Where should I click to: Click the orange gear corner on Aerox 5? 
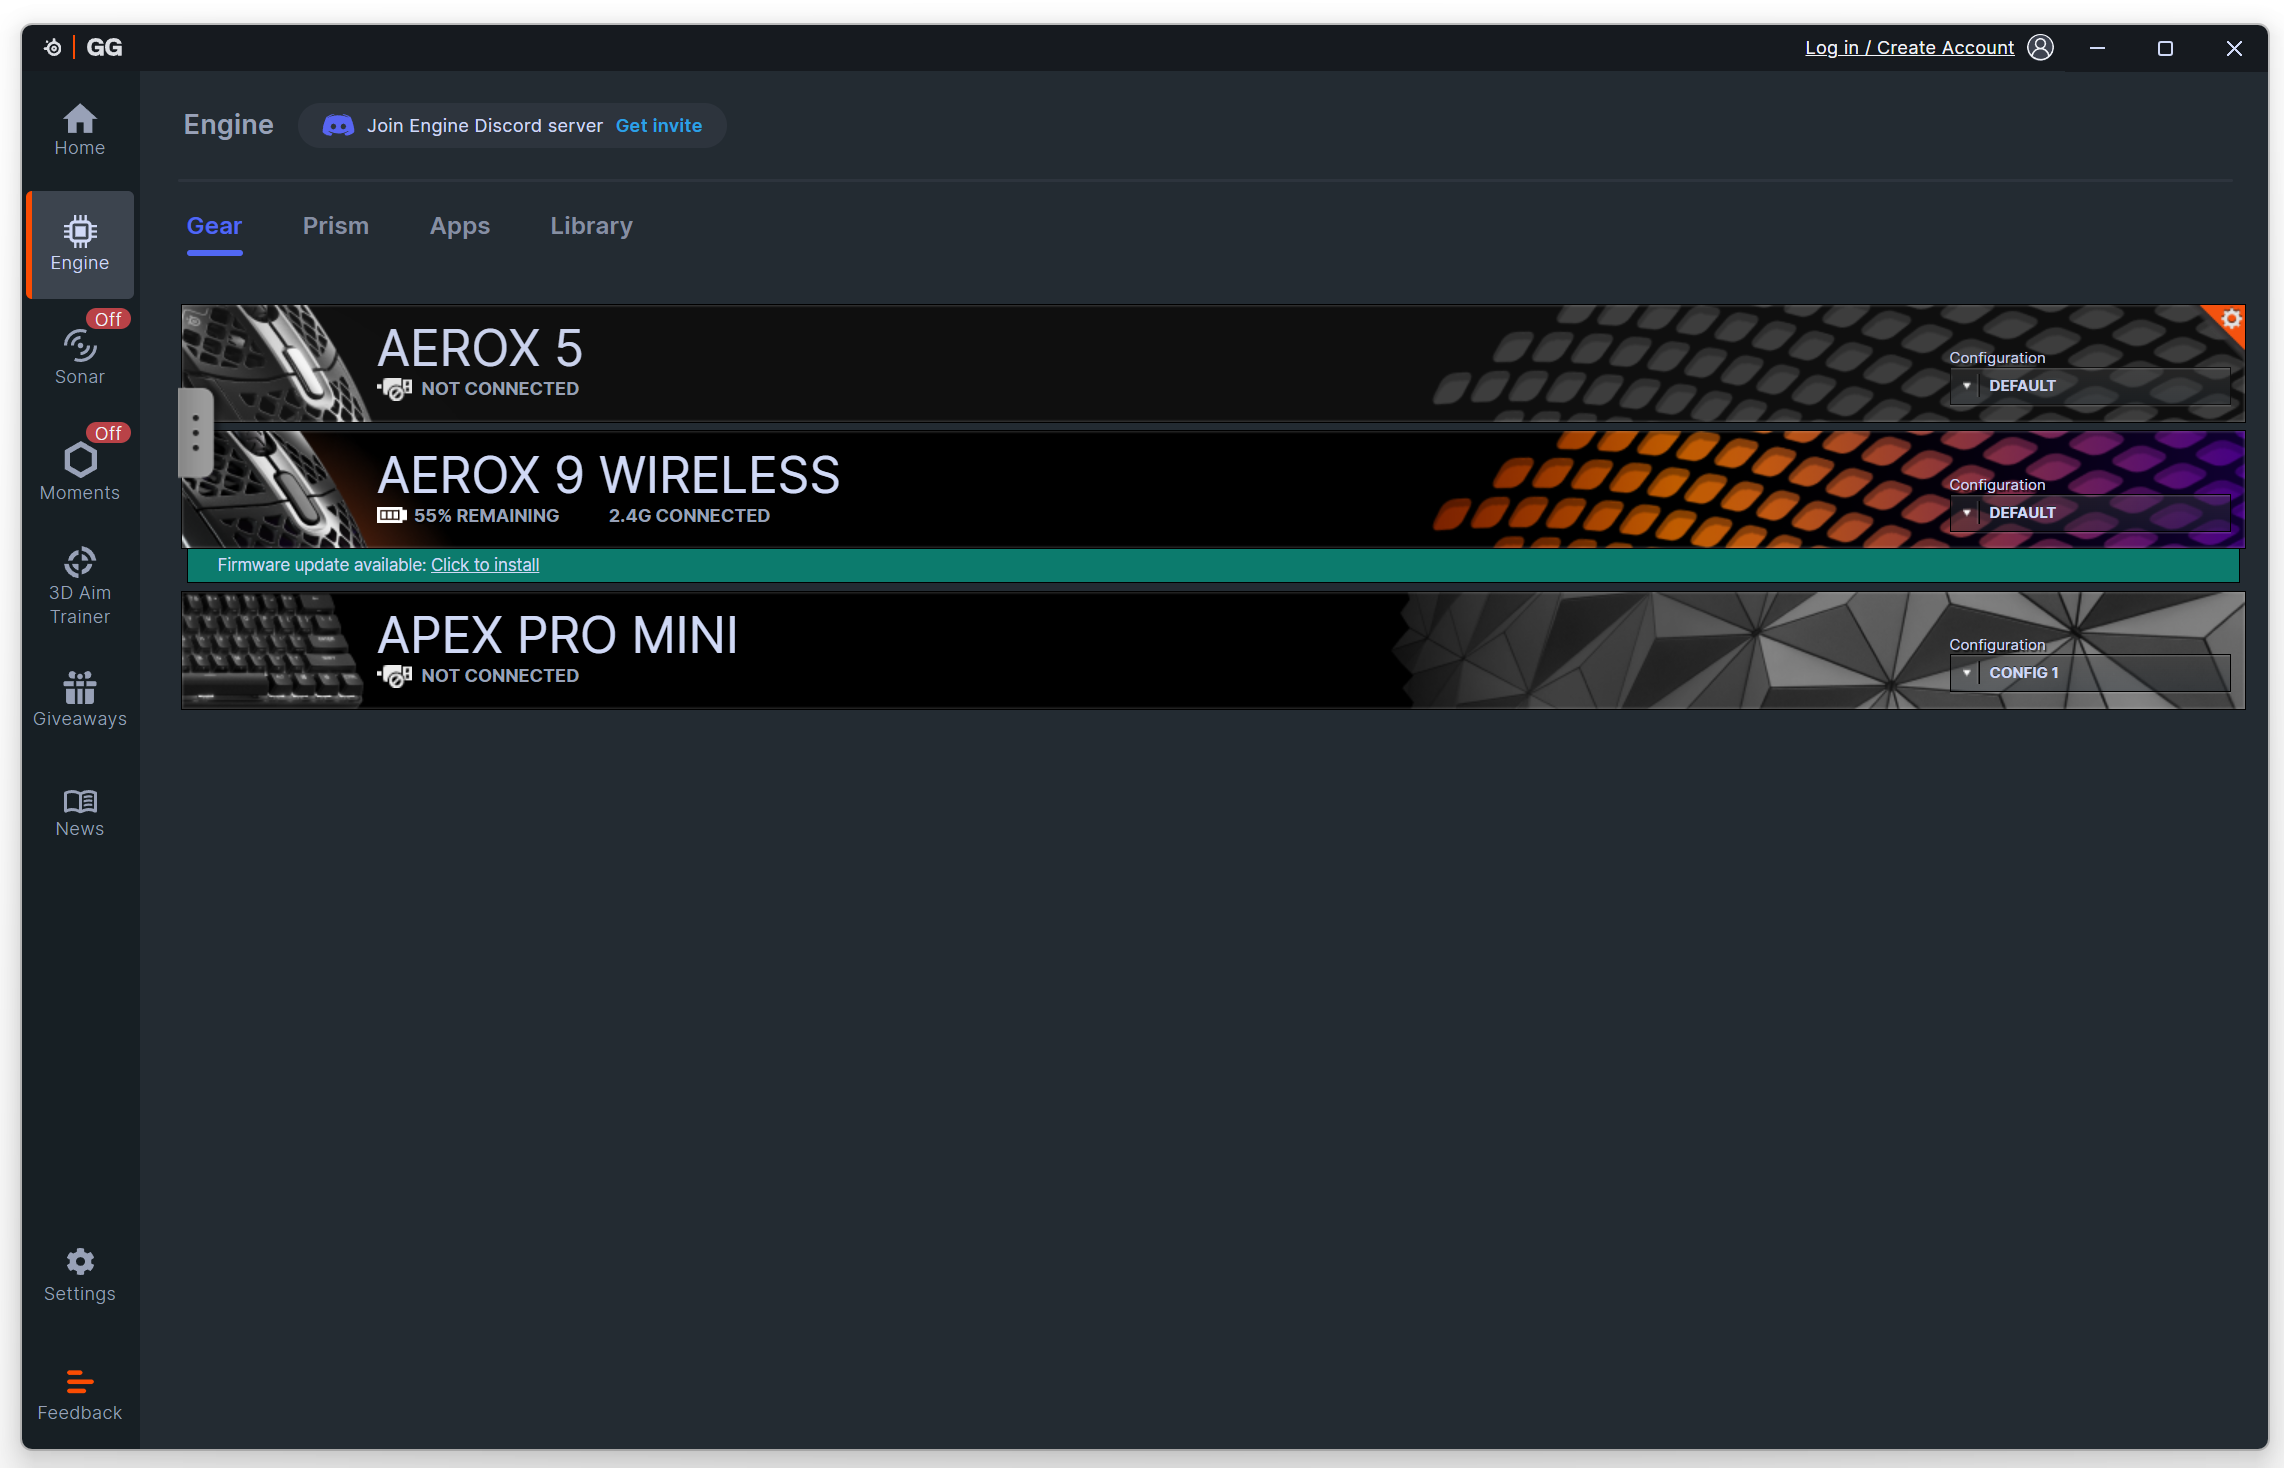[2231, 319]
